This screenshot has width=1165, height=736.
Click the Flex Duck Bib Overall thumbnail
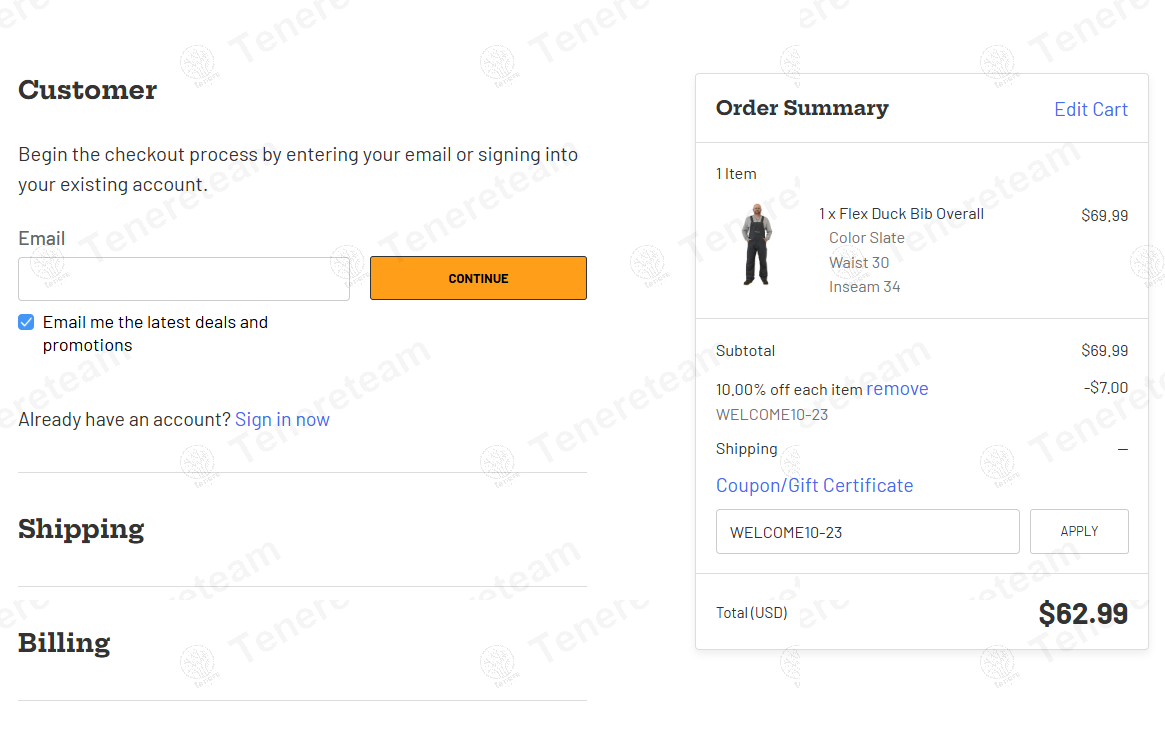pos(757,244)
